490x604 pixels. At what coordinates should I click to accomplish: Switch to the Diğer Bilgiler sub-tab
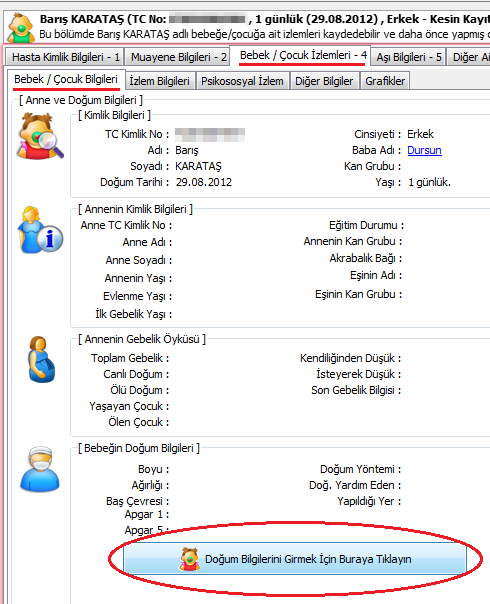point(324,81)
